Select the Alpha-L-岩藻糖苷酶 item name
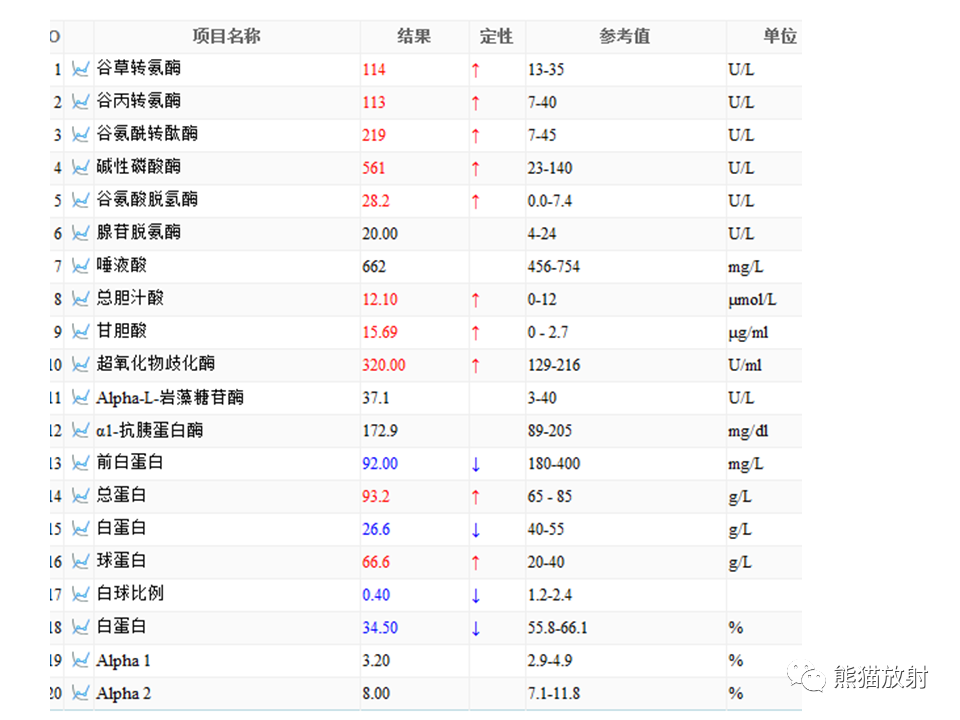The width and height of the screenshot is (960, 720). 170,397
